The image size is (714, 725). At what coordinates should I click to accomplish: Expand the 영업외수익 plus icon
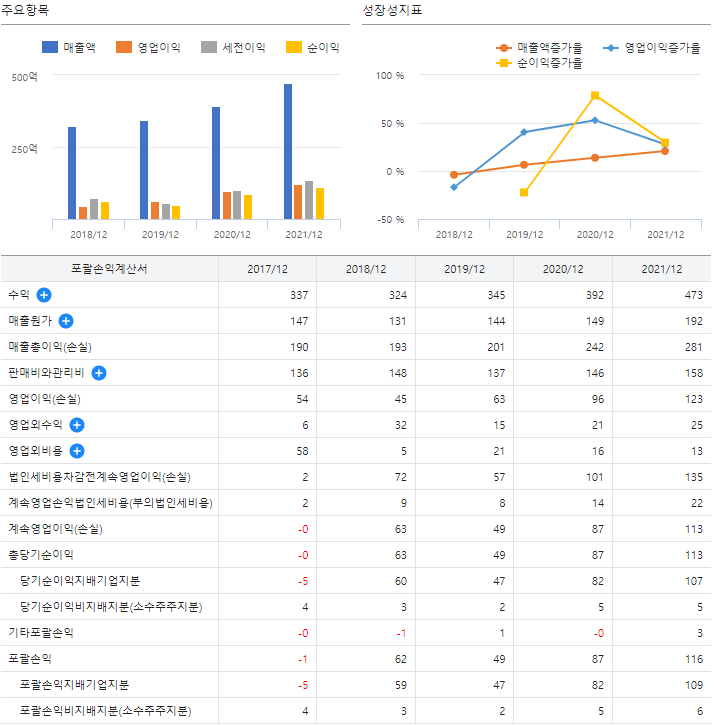pyautogui.click(x=77, y=424)
